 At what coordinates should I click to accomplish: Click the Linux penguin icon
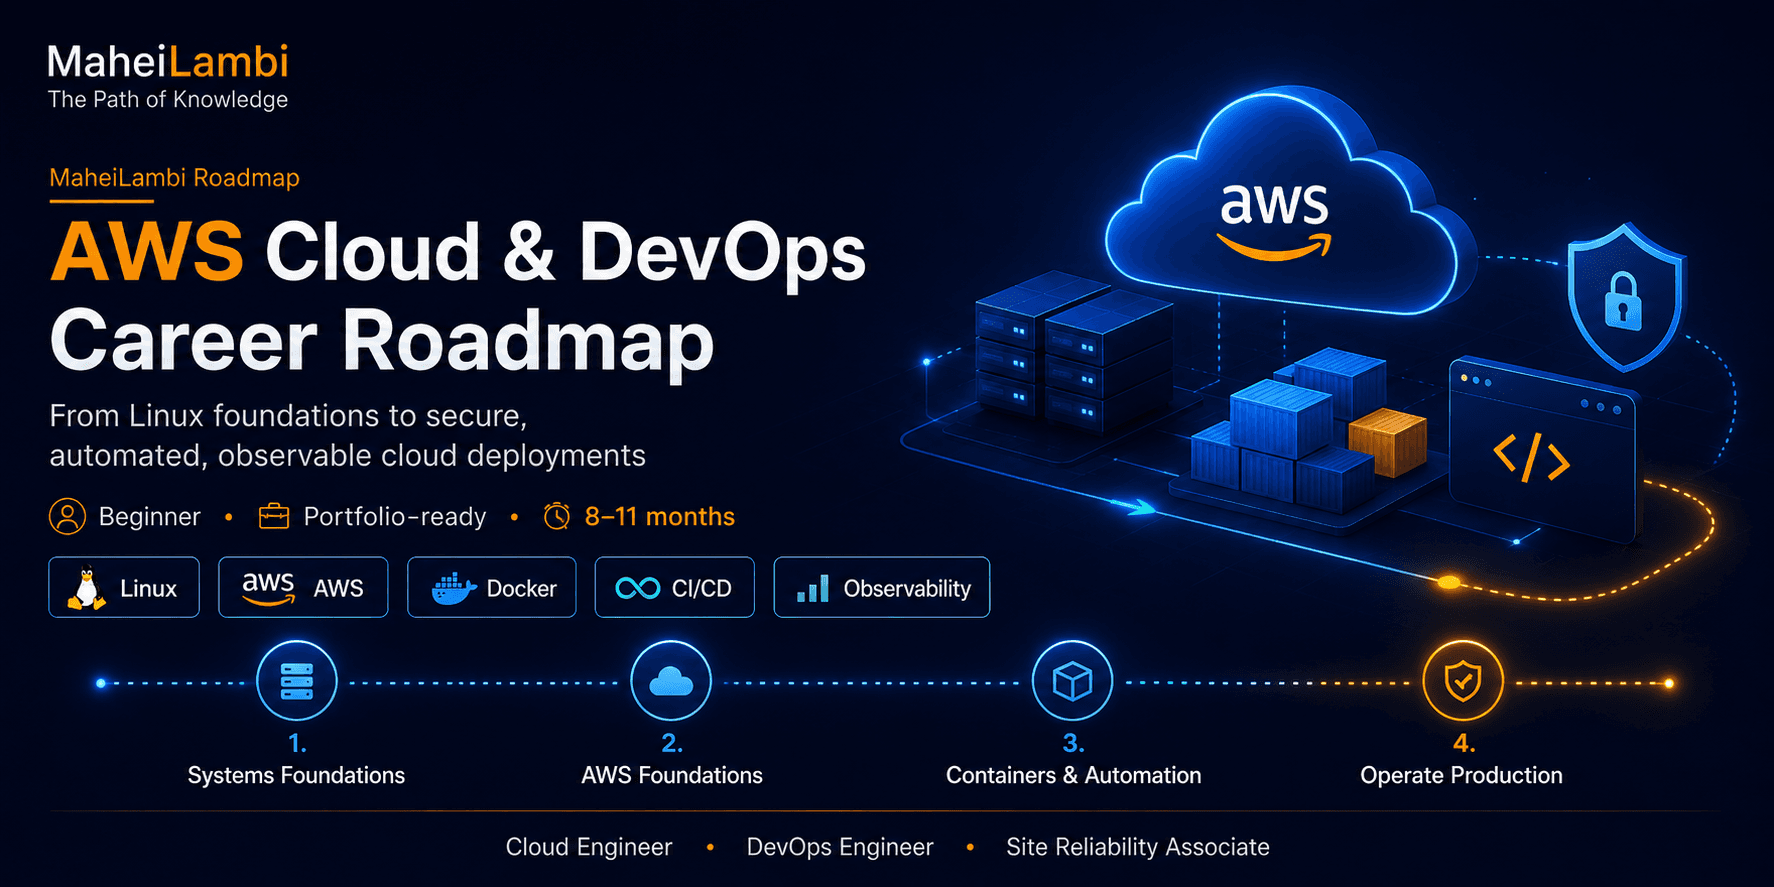tap(86, 588)
